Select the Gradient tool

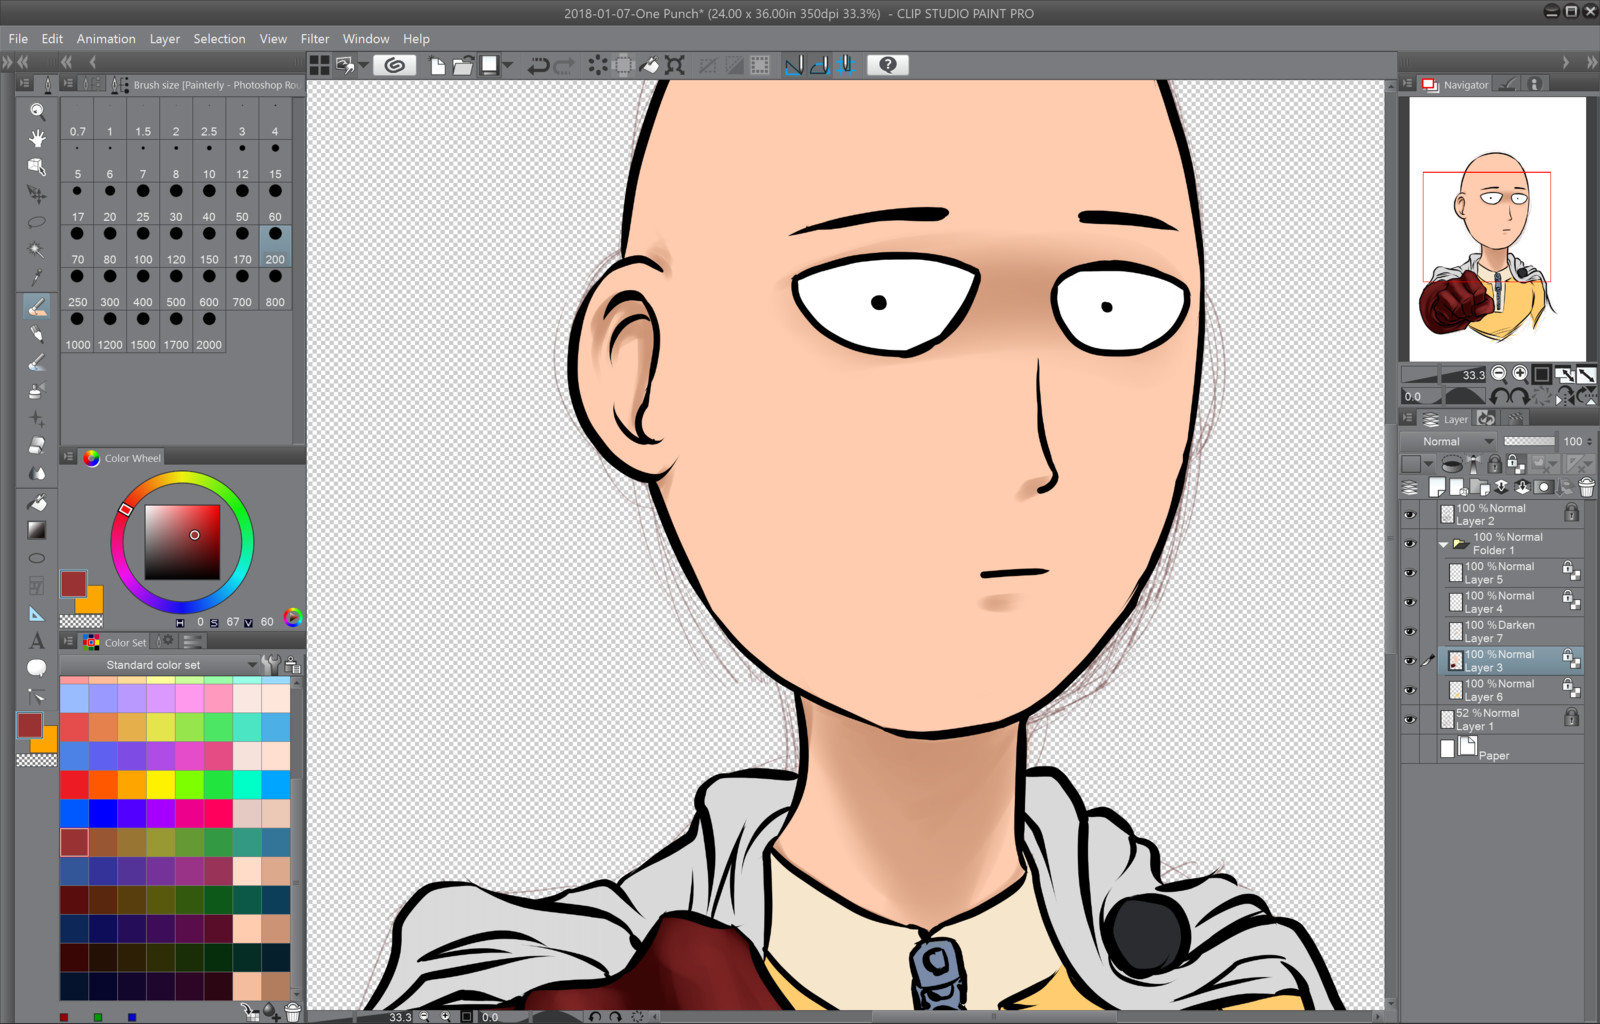click(x=37, y=530)
